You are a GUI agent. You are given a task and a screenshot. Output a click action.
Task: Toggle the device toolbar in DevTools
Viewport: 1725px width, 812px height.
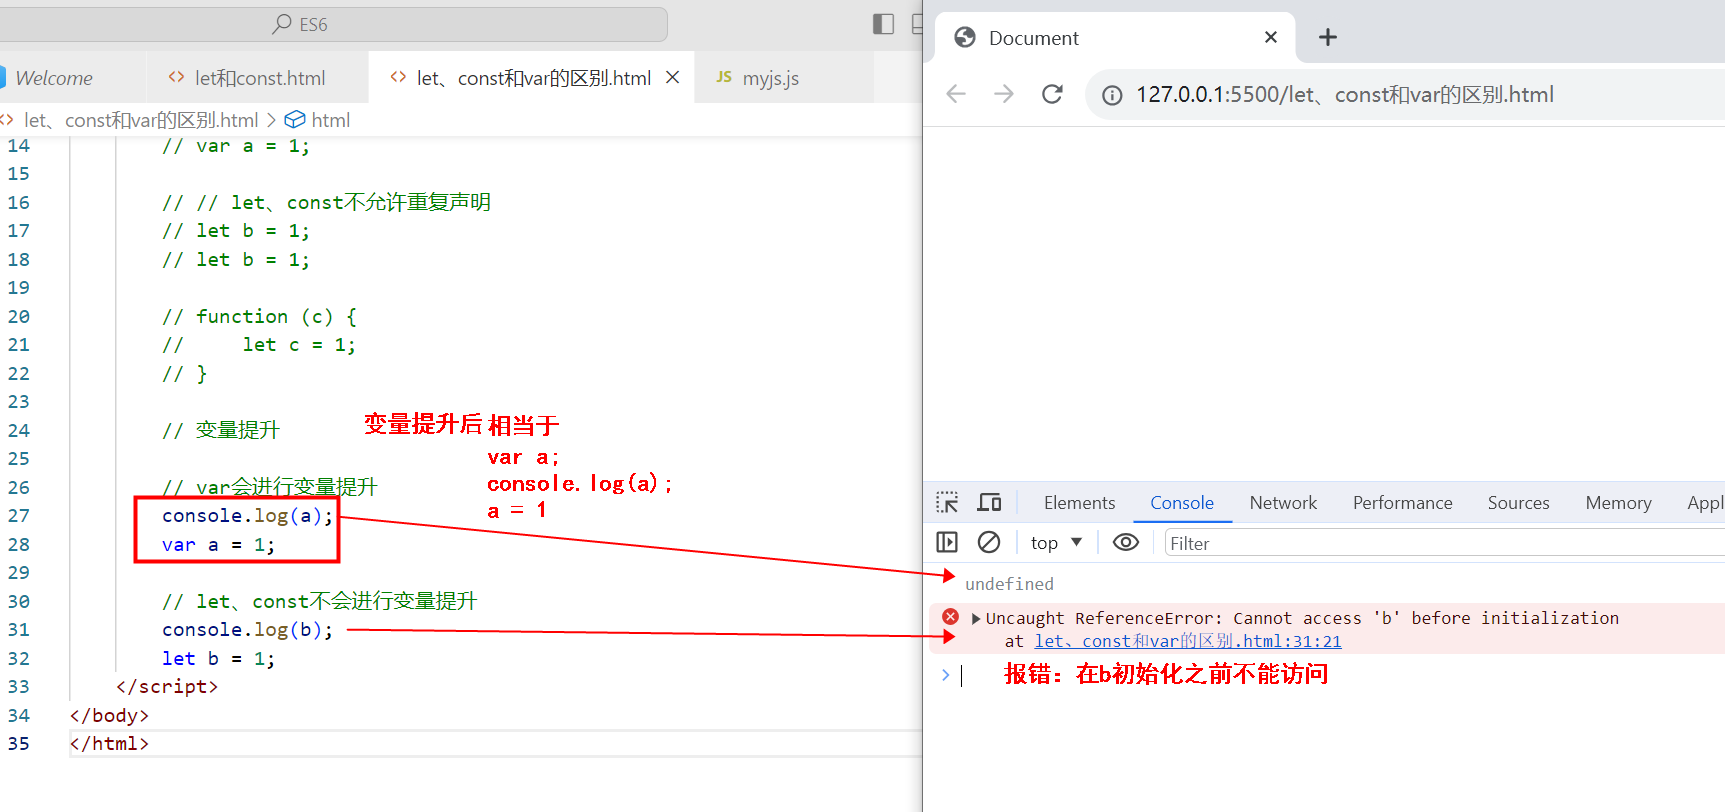coord(990,502)
